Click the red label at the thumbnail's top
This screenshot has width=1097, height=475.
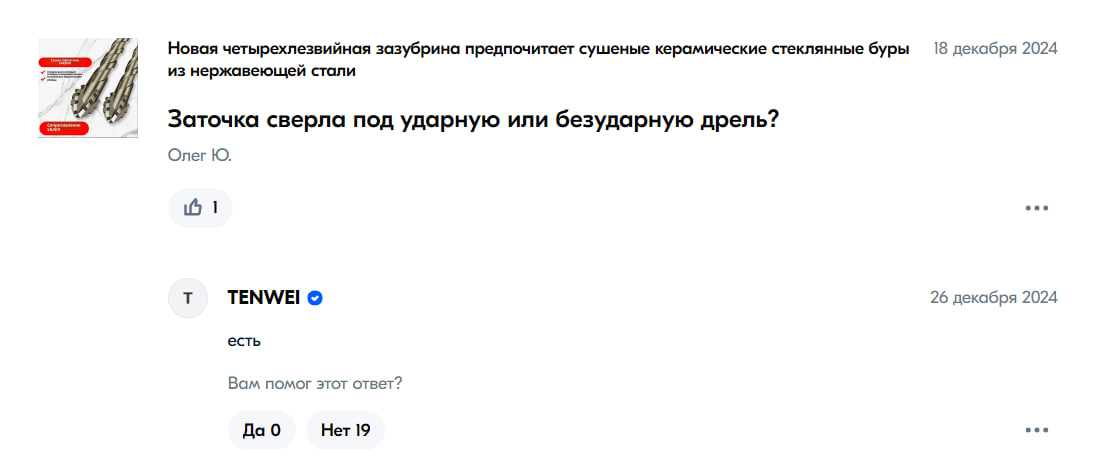(x=66, y=61)
